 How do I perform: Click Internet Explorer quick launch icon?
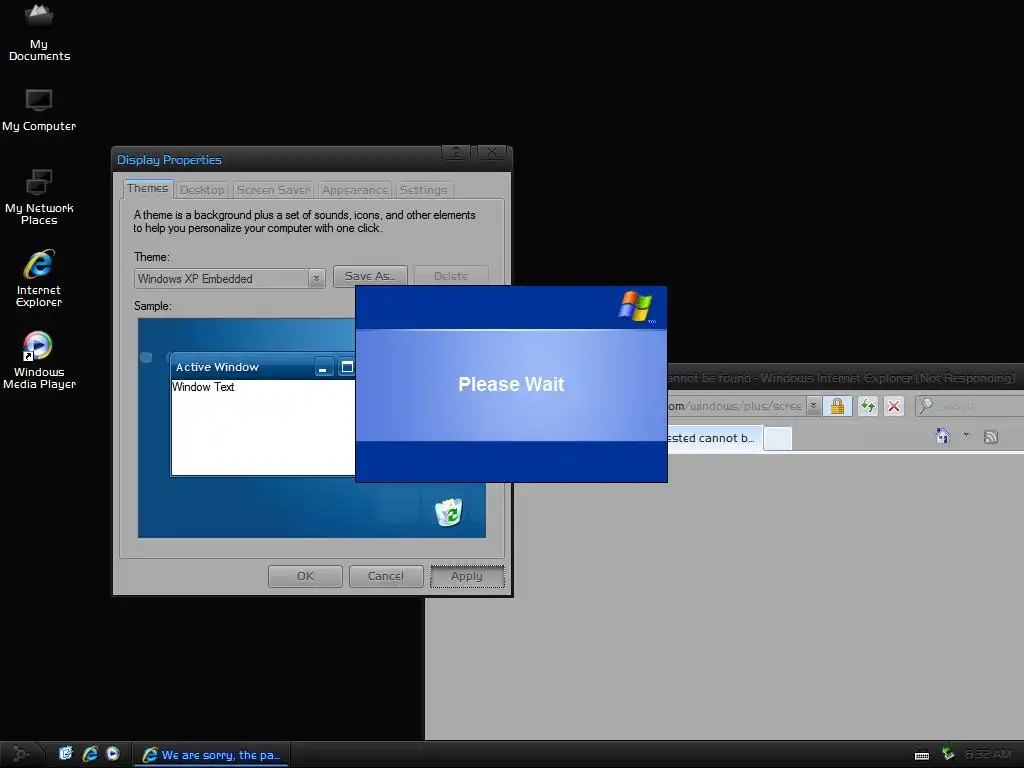click(x=89, y=754)
